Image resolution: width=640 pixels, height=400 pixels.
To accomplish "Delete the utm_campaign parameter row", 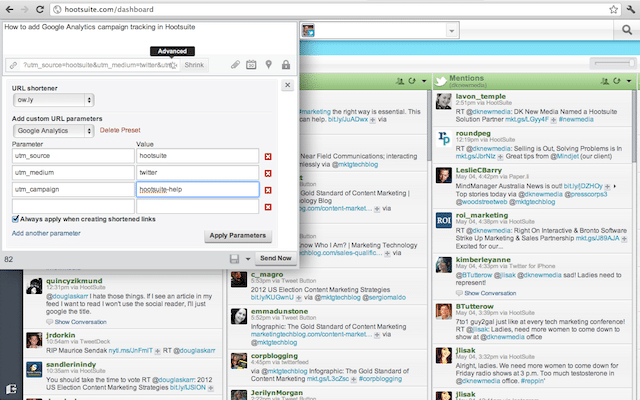I will click(268, 190).
